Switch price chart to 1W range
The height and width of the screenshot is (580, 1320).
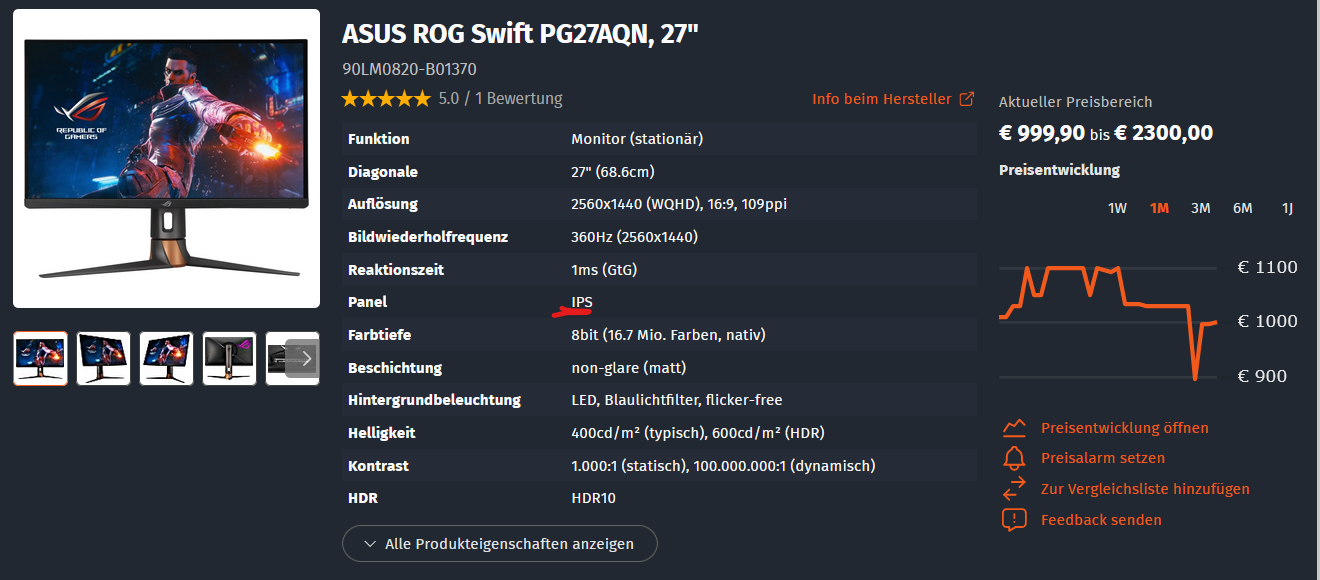pos(1117,208)
